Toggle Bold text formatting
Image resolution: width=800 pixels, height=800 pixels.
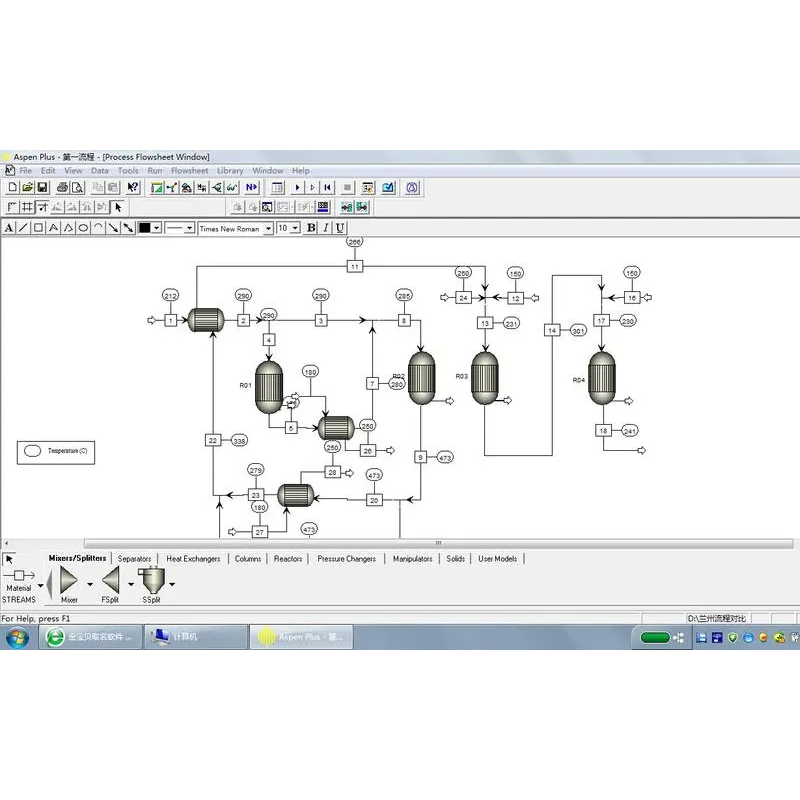point(311,228)
